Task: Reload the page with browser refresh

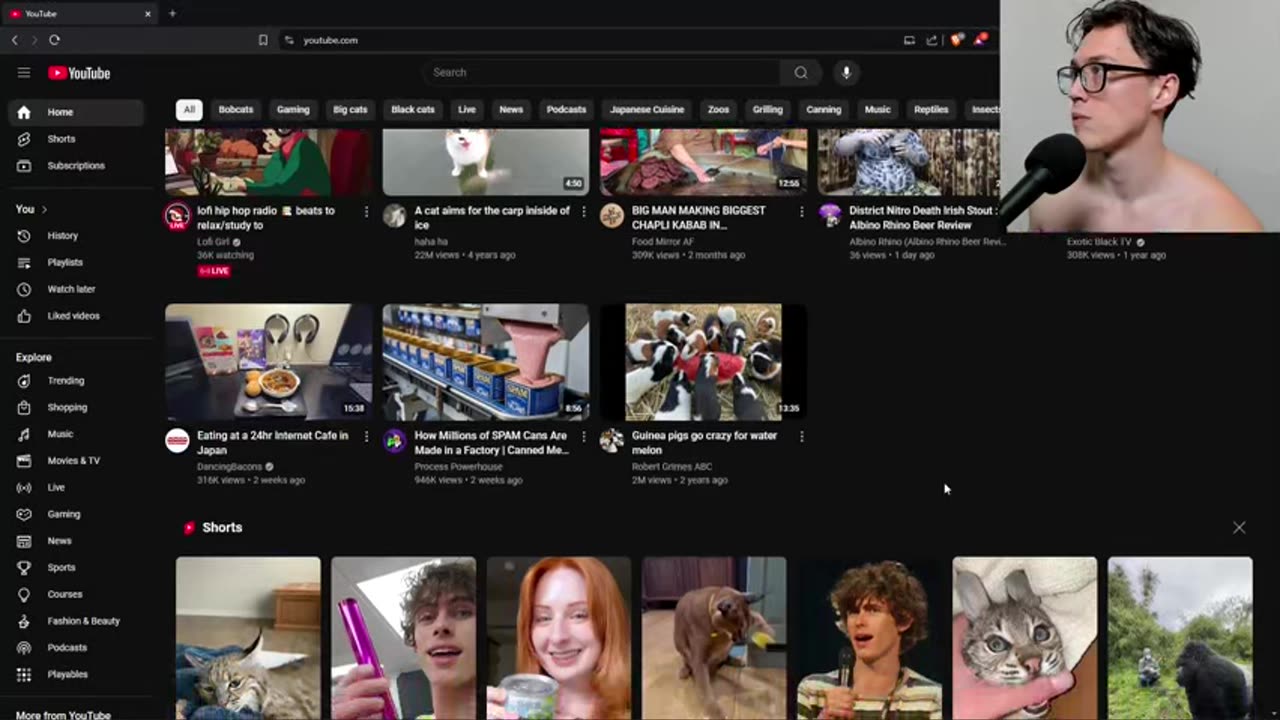Action: pos(54,40)
